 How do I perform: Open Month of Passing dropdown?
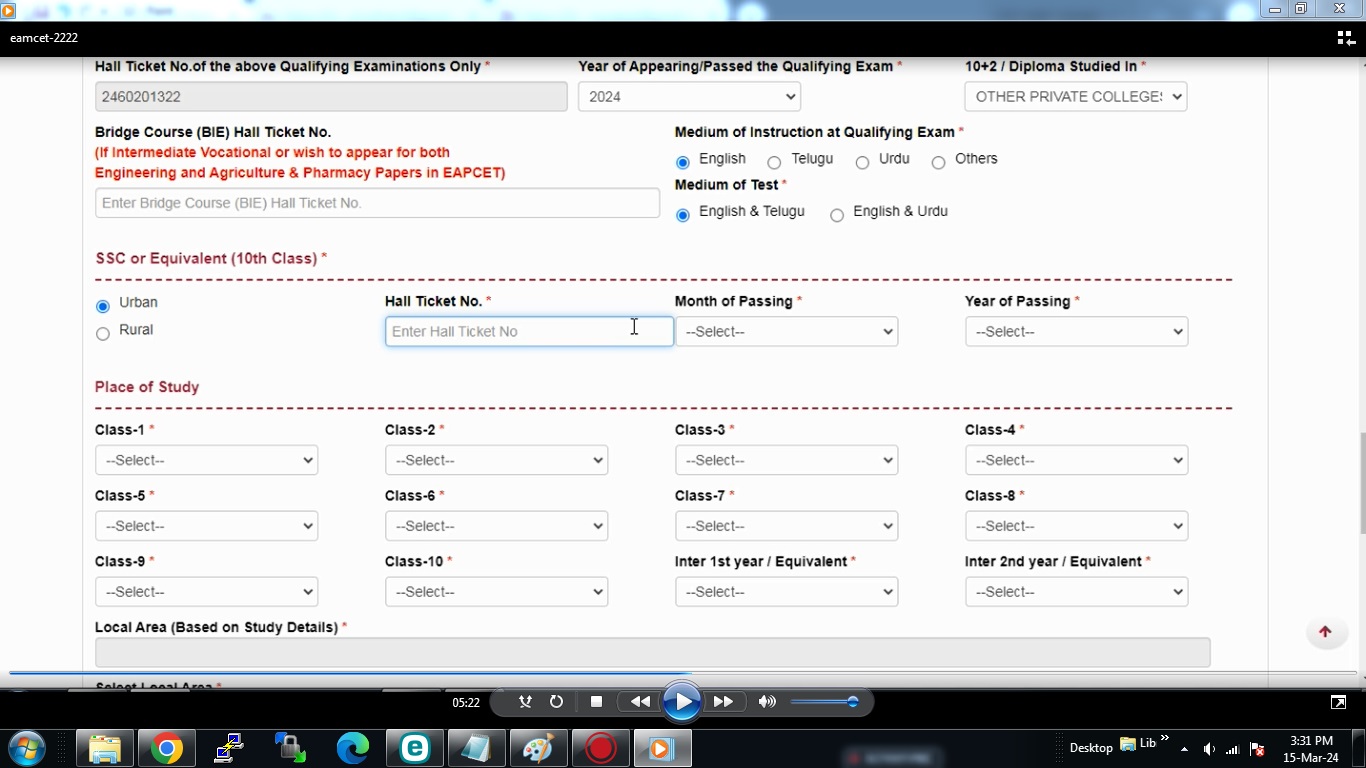click(x=786, y=332)
